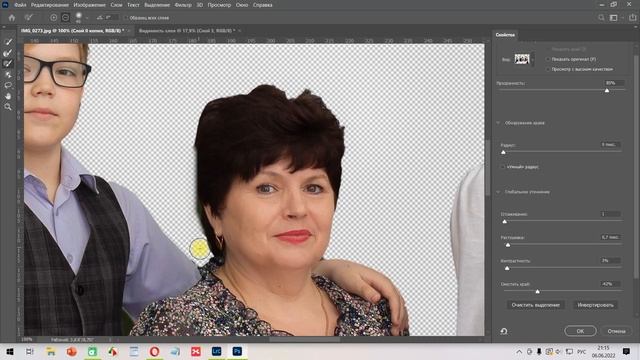Click the brush angle icon
Screen dimensions: 640x360
coord(100,18)
